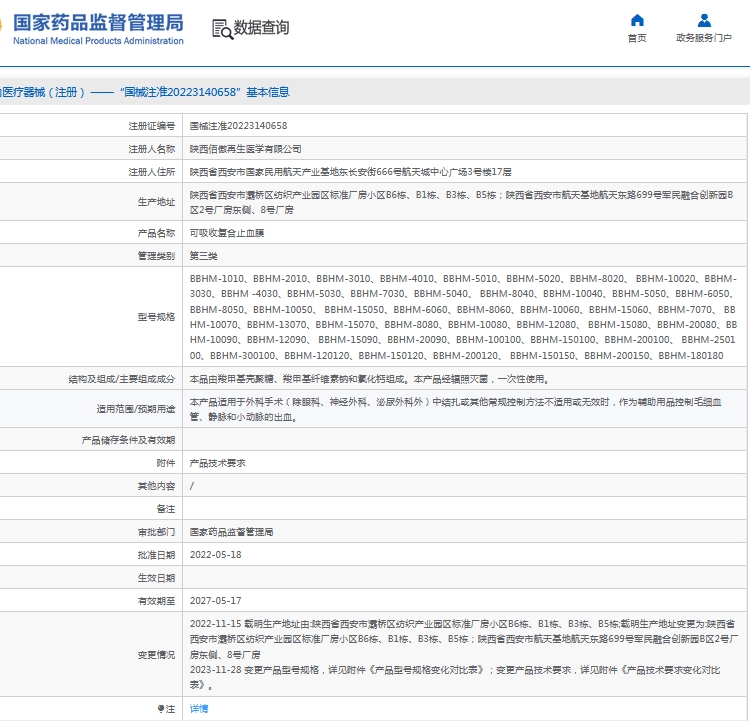Screen dimensions: 750x721
Task: Click attachment value 产品技术要求
Action: click(x=217, y=463)
